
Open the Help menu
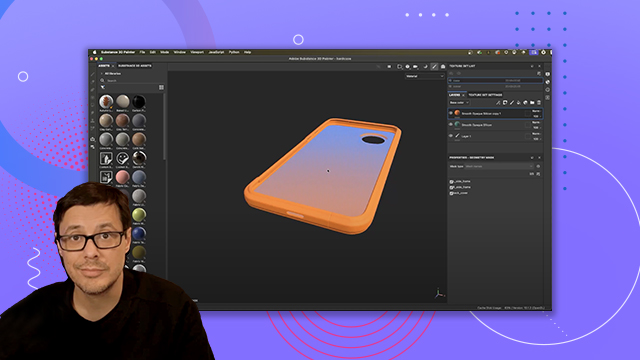(x=247, y=52)
